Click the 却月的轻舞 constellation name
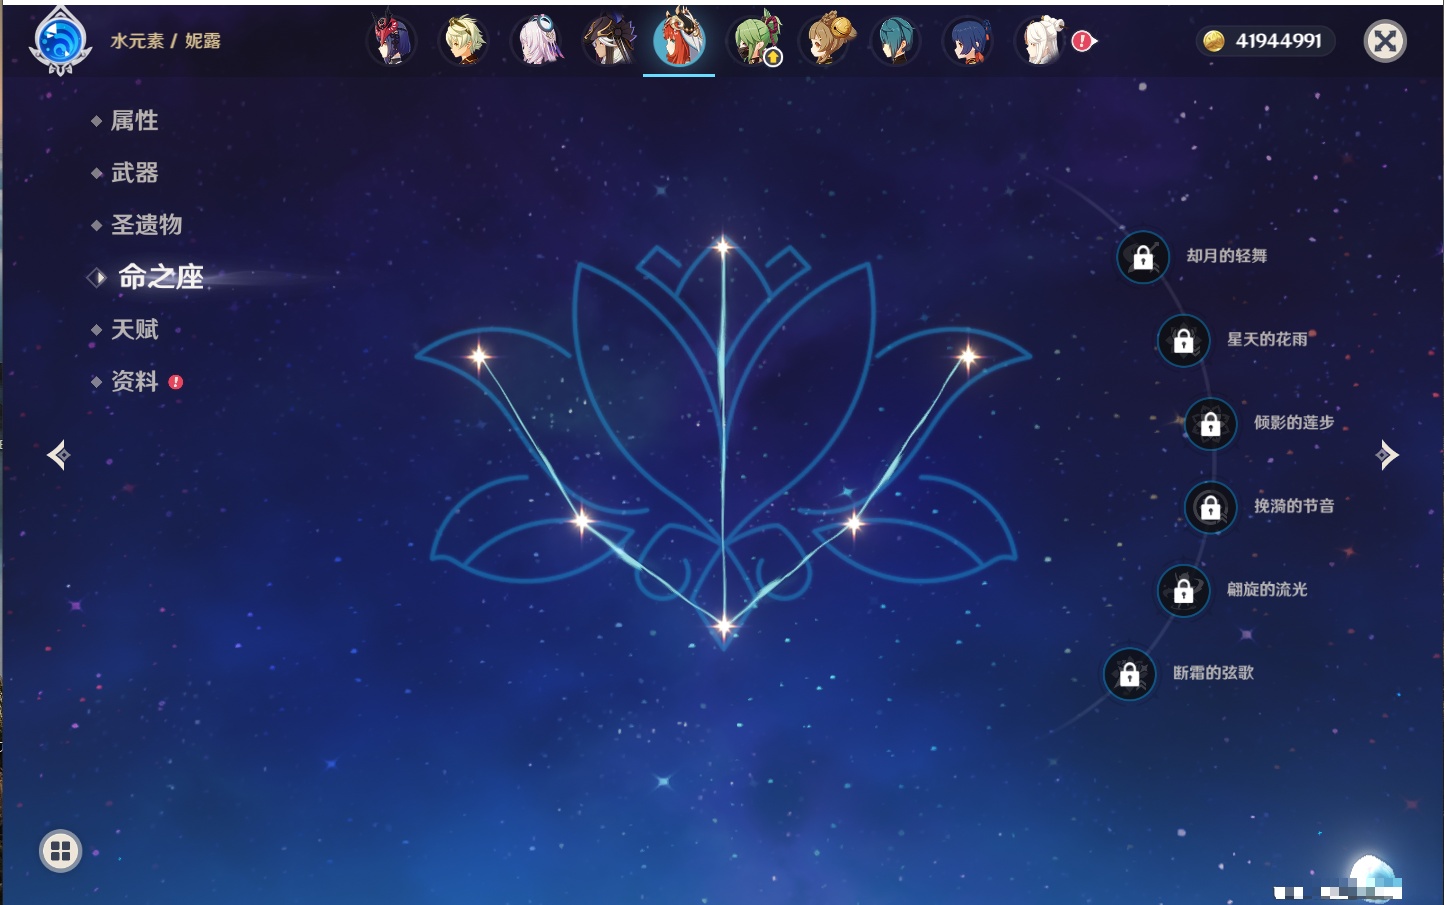The height and width of the screenshot is (905, 1444). click(x=1227, y=256)
